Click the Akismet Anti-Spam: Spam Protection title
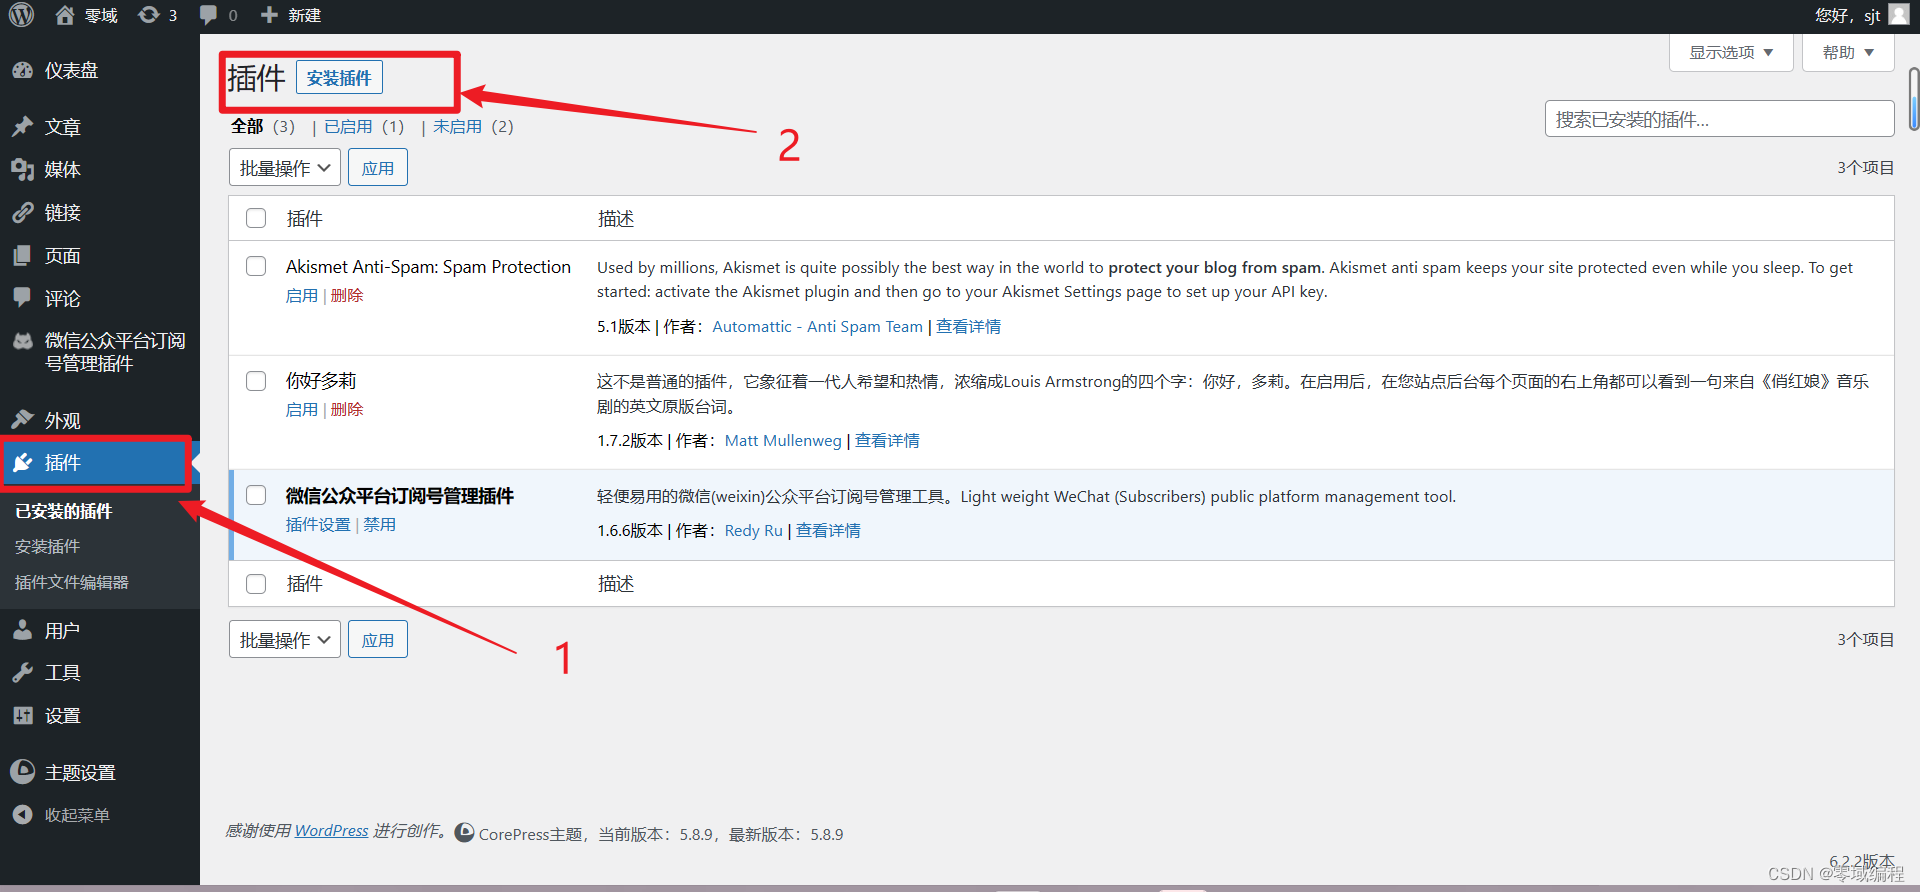This screenshot has height=892, width=1920. point(428,266)
